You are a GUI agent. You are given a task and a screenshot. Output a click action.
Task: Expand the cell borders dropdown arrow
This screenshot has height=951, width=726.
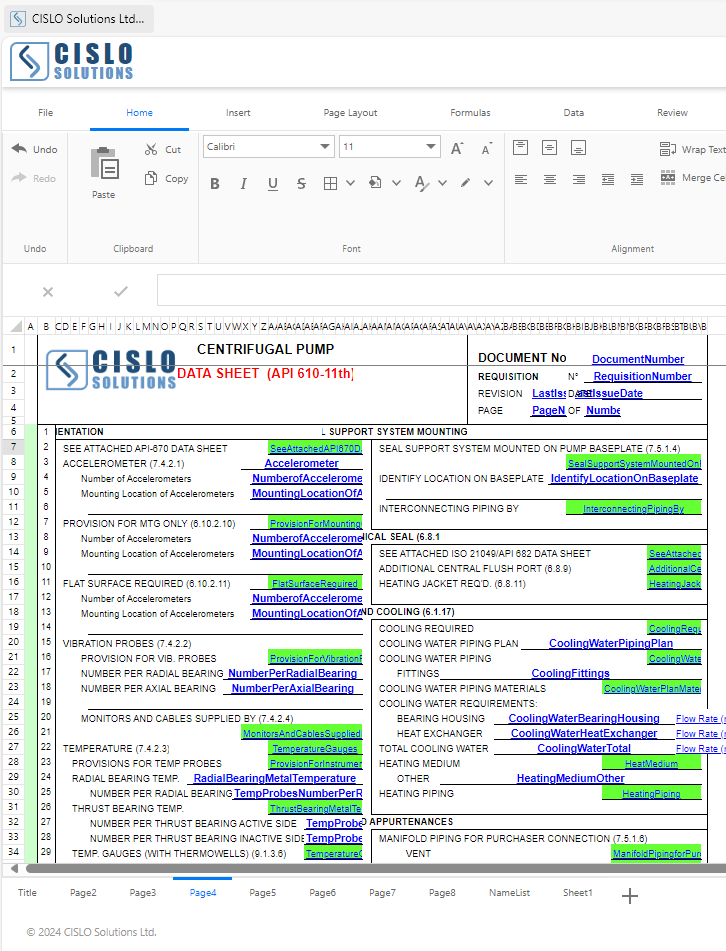tap(350, 184)
